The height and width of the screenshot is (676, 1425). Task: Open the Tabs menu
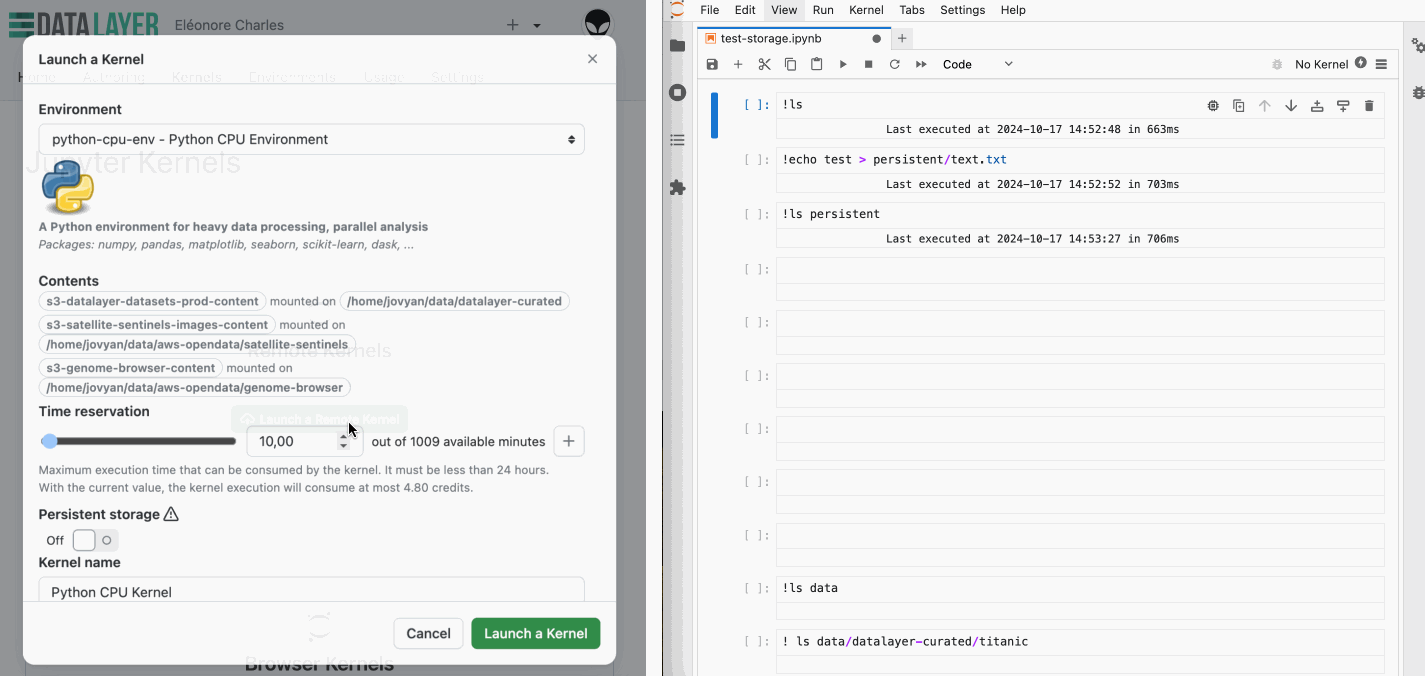(912, 10)
